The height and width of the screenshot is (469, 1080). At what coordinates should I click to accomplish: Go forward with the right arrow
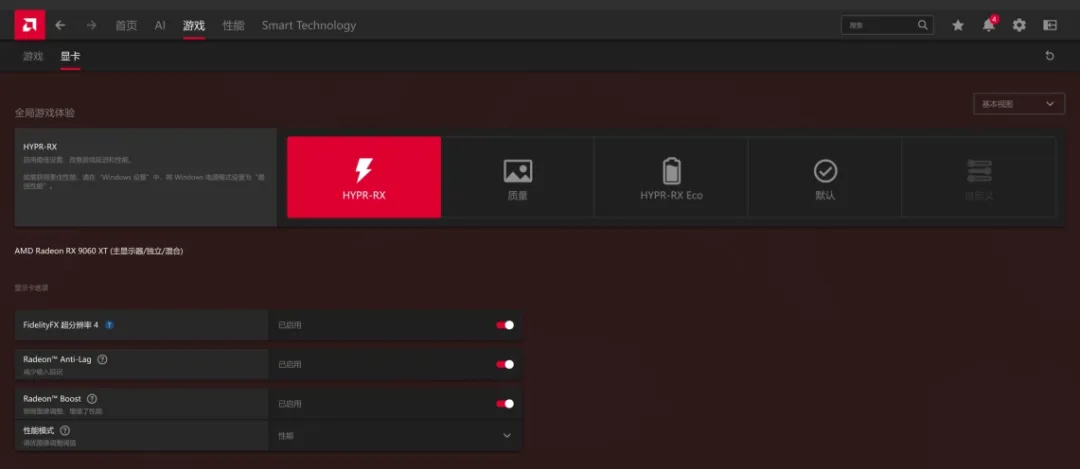point(91,25)
